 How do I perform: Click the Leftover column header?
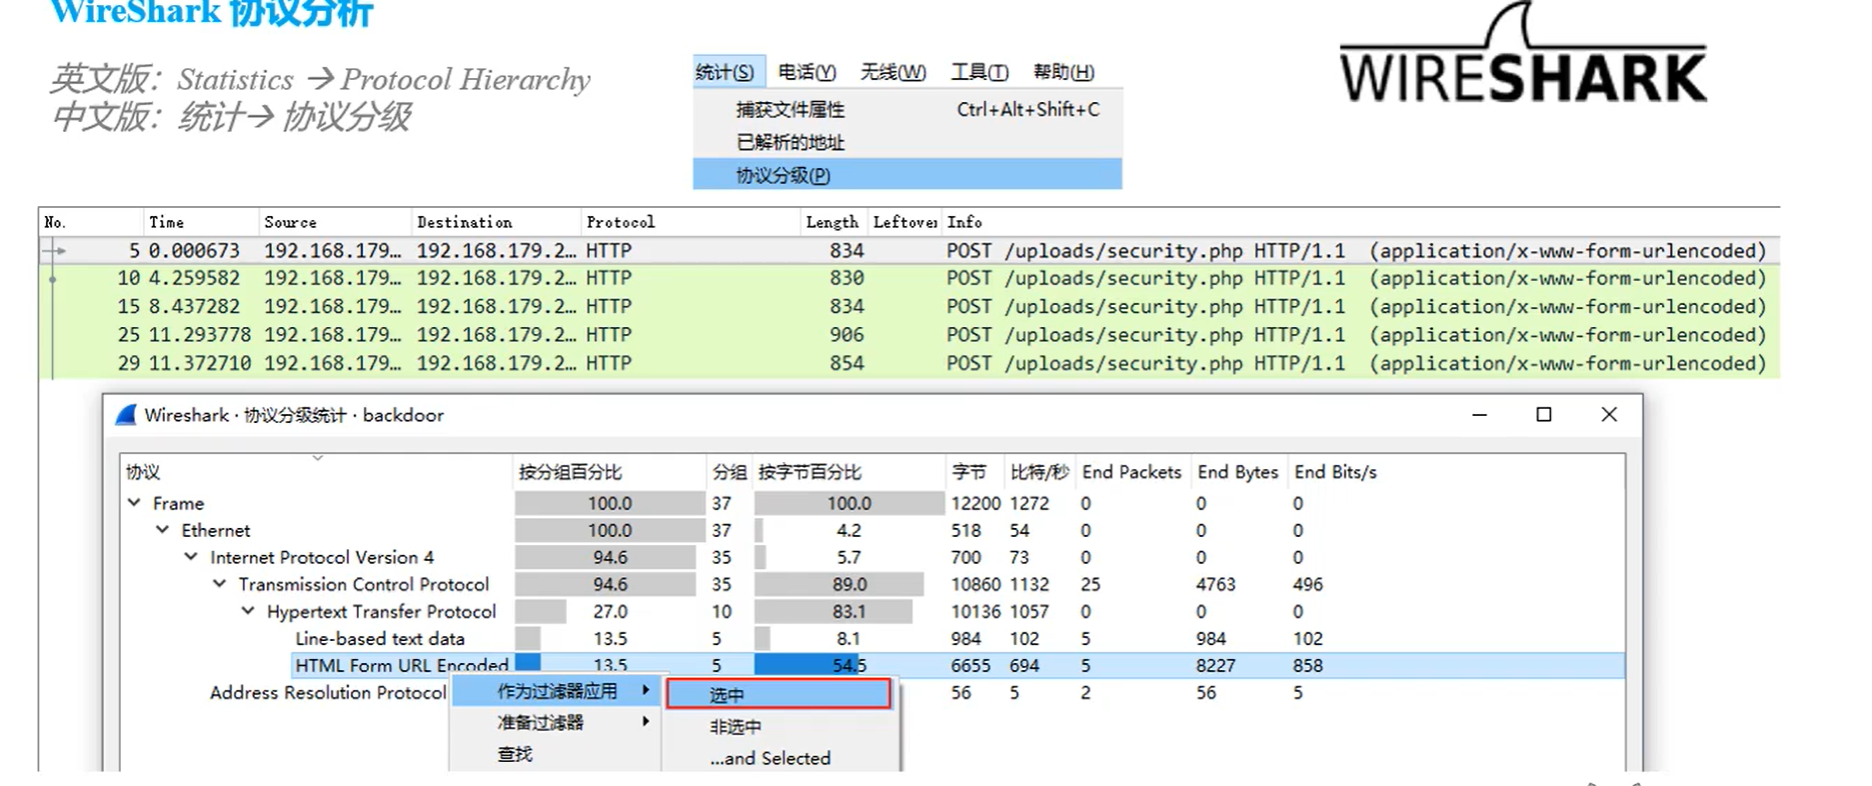904,222
